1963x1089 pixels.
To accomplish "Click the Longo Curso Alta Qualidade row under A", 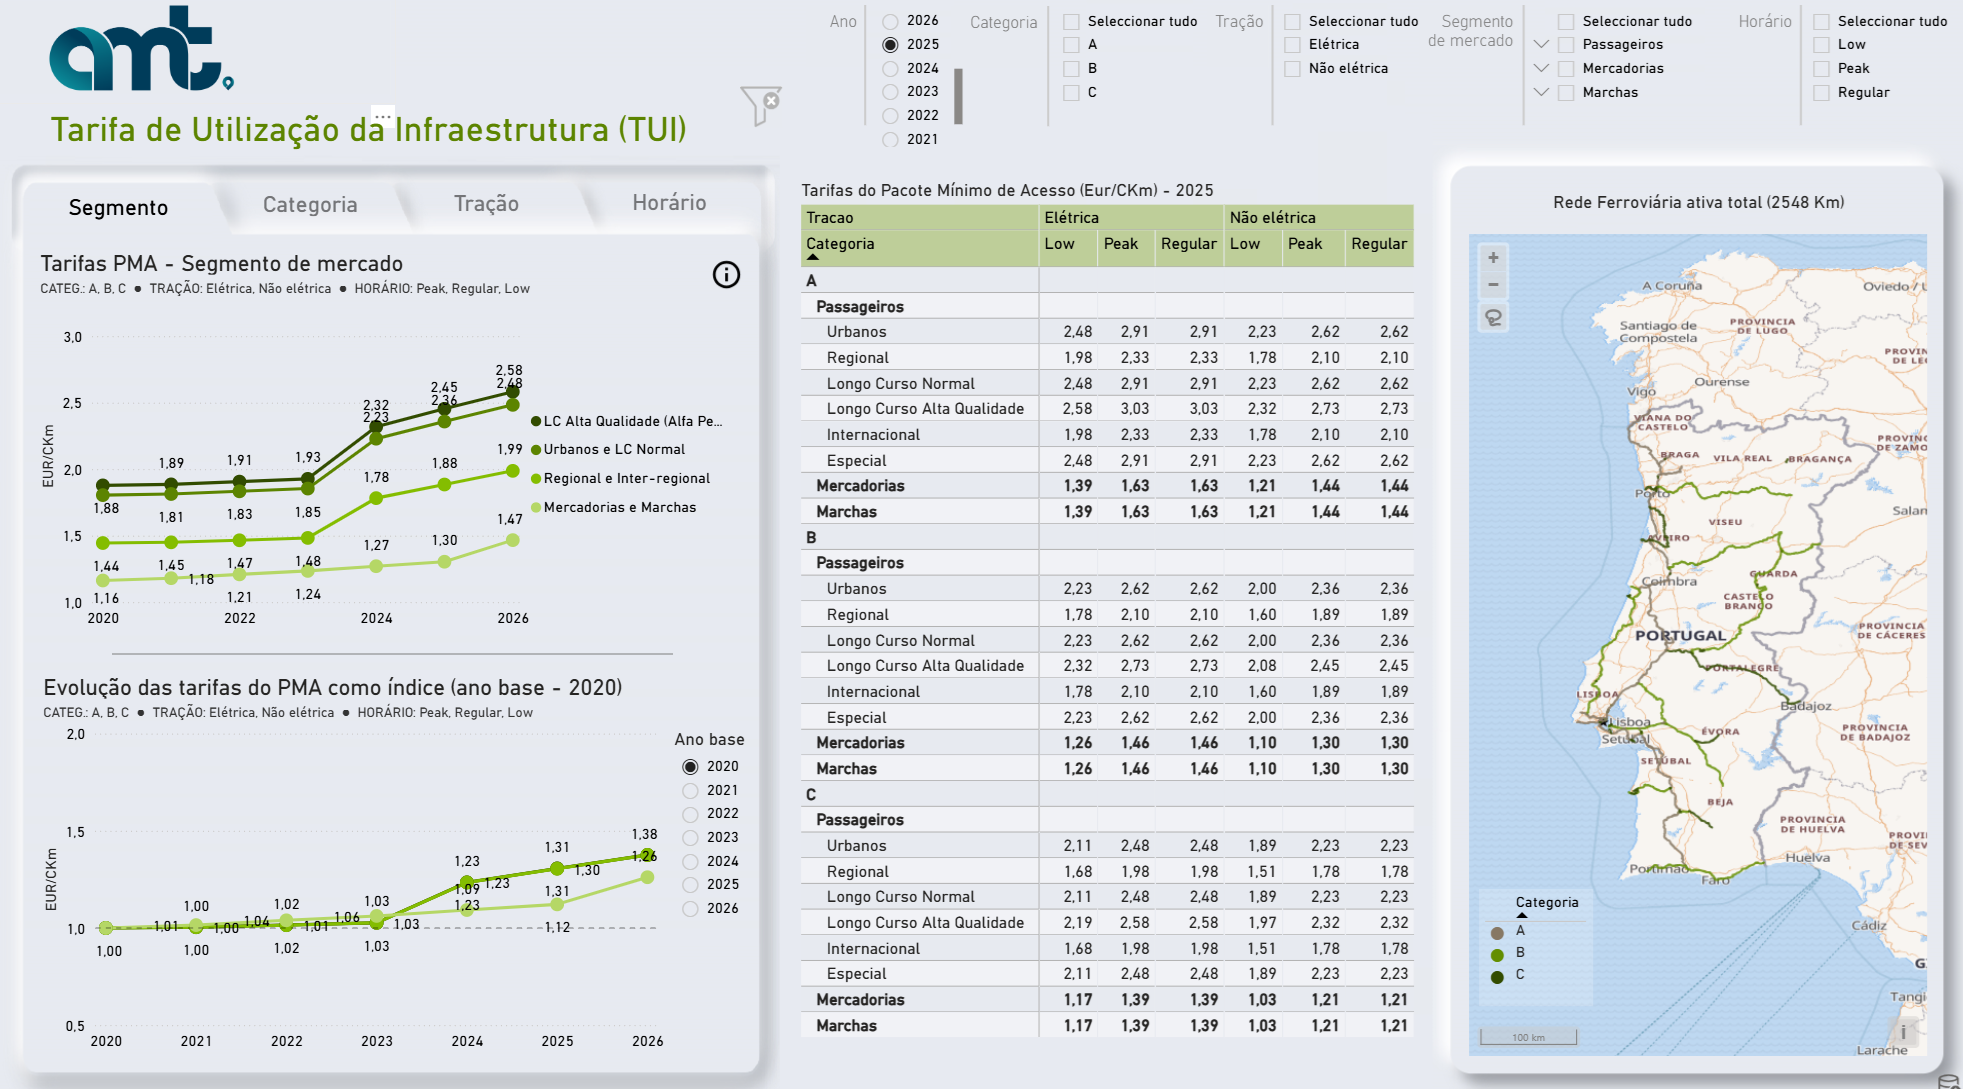I will pos(1107,409).
